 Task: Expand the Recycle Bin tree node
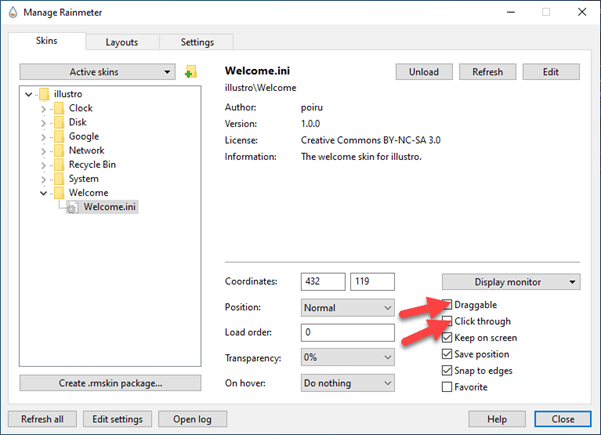pos(43,166)
